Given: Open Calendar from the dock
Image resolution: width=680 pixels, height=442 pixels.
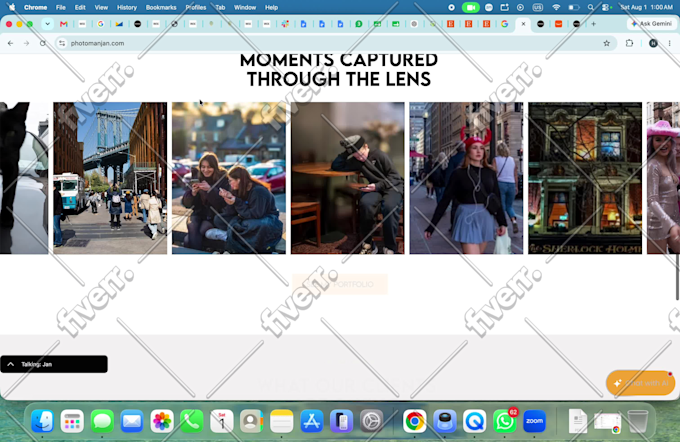Looking at the screenshot, I should click(x=222, y=421).
